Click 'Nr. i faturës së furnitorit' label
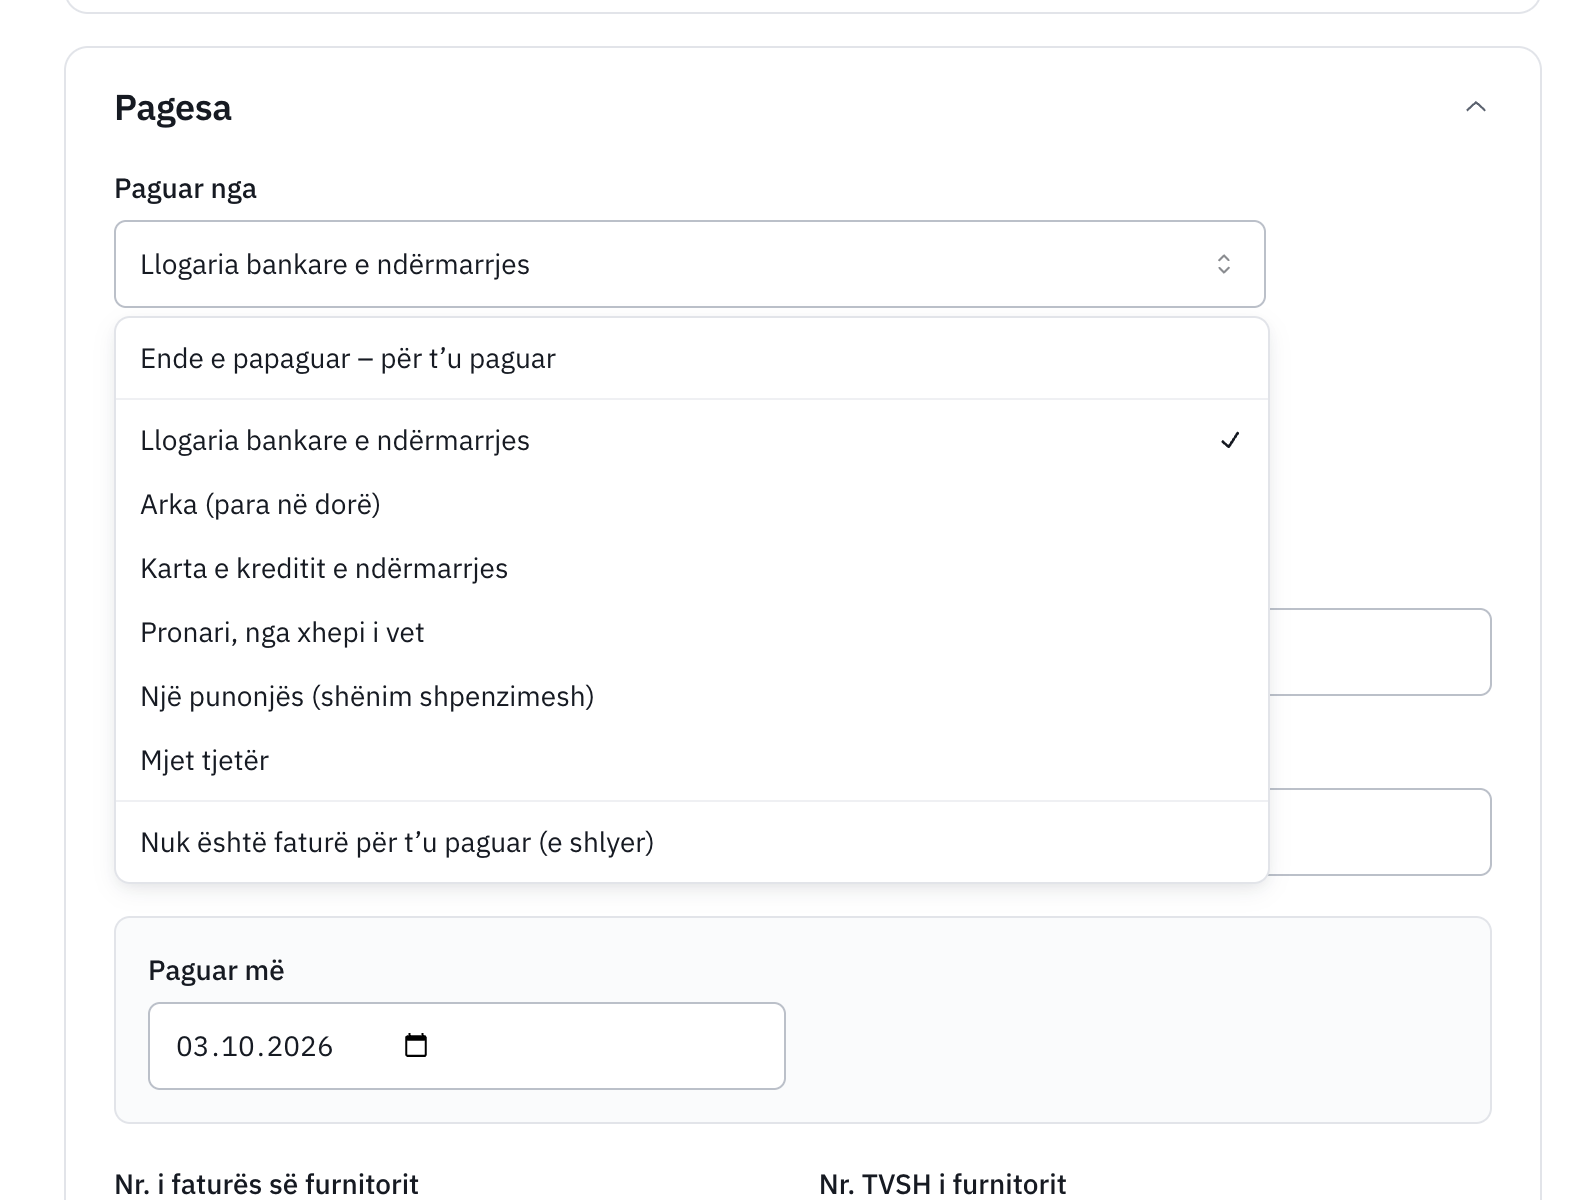The width and height of the screenshot is (1580, 1200). pos(267,1185)
